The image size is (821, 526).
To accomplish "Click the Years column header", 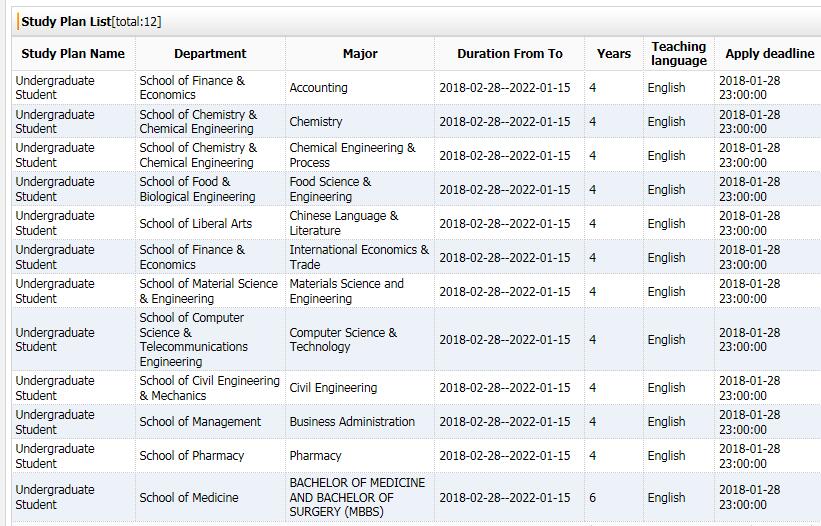I will tap(614, 54).
